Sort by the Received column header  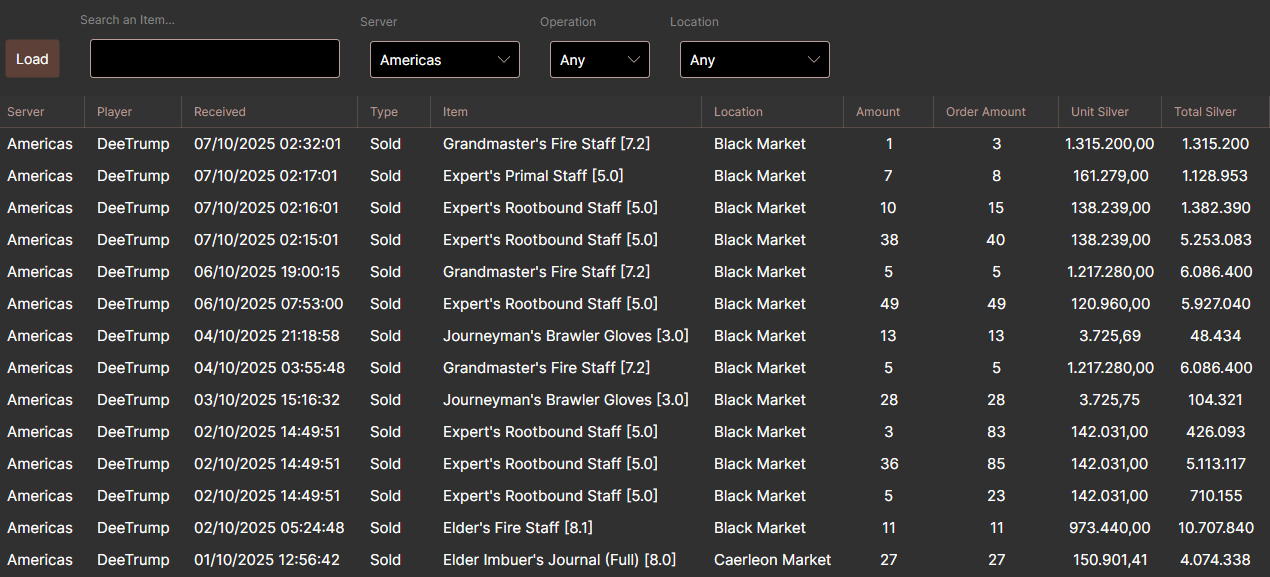[220, 112]
